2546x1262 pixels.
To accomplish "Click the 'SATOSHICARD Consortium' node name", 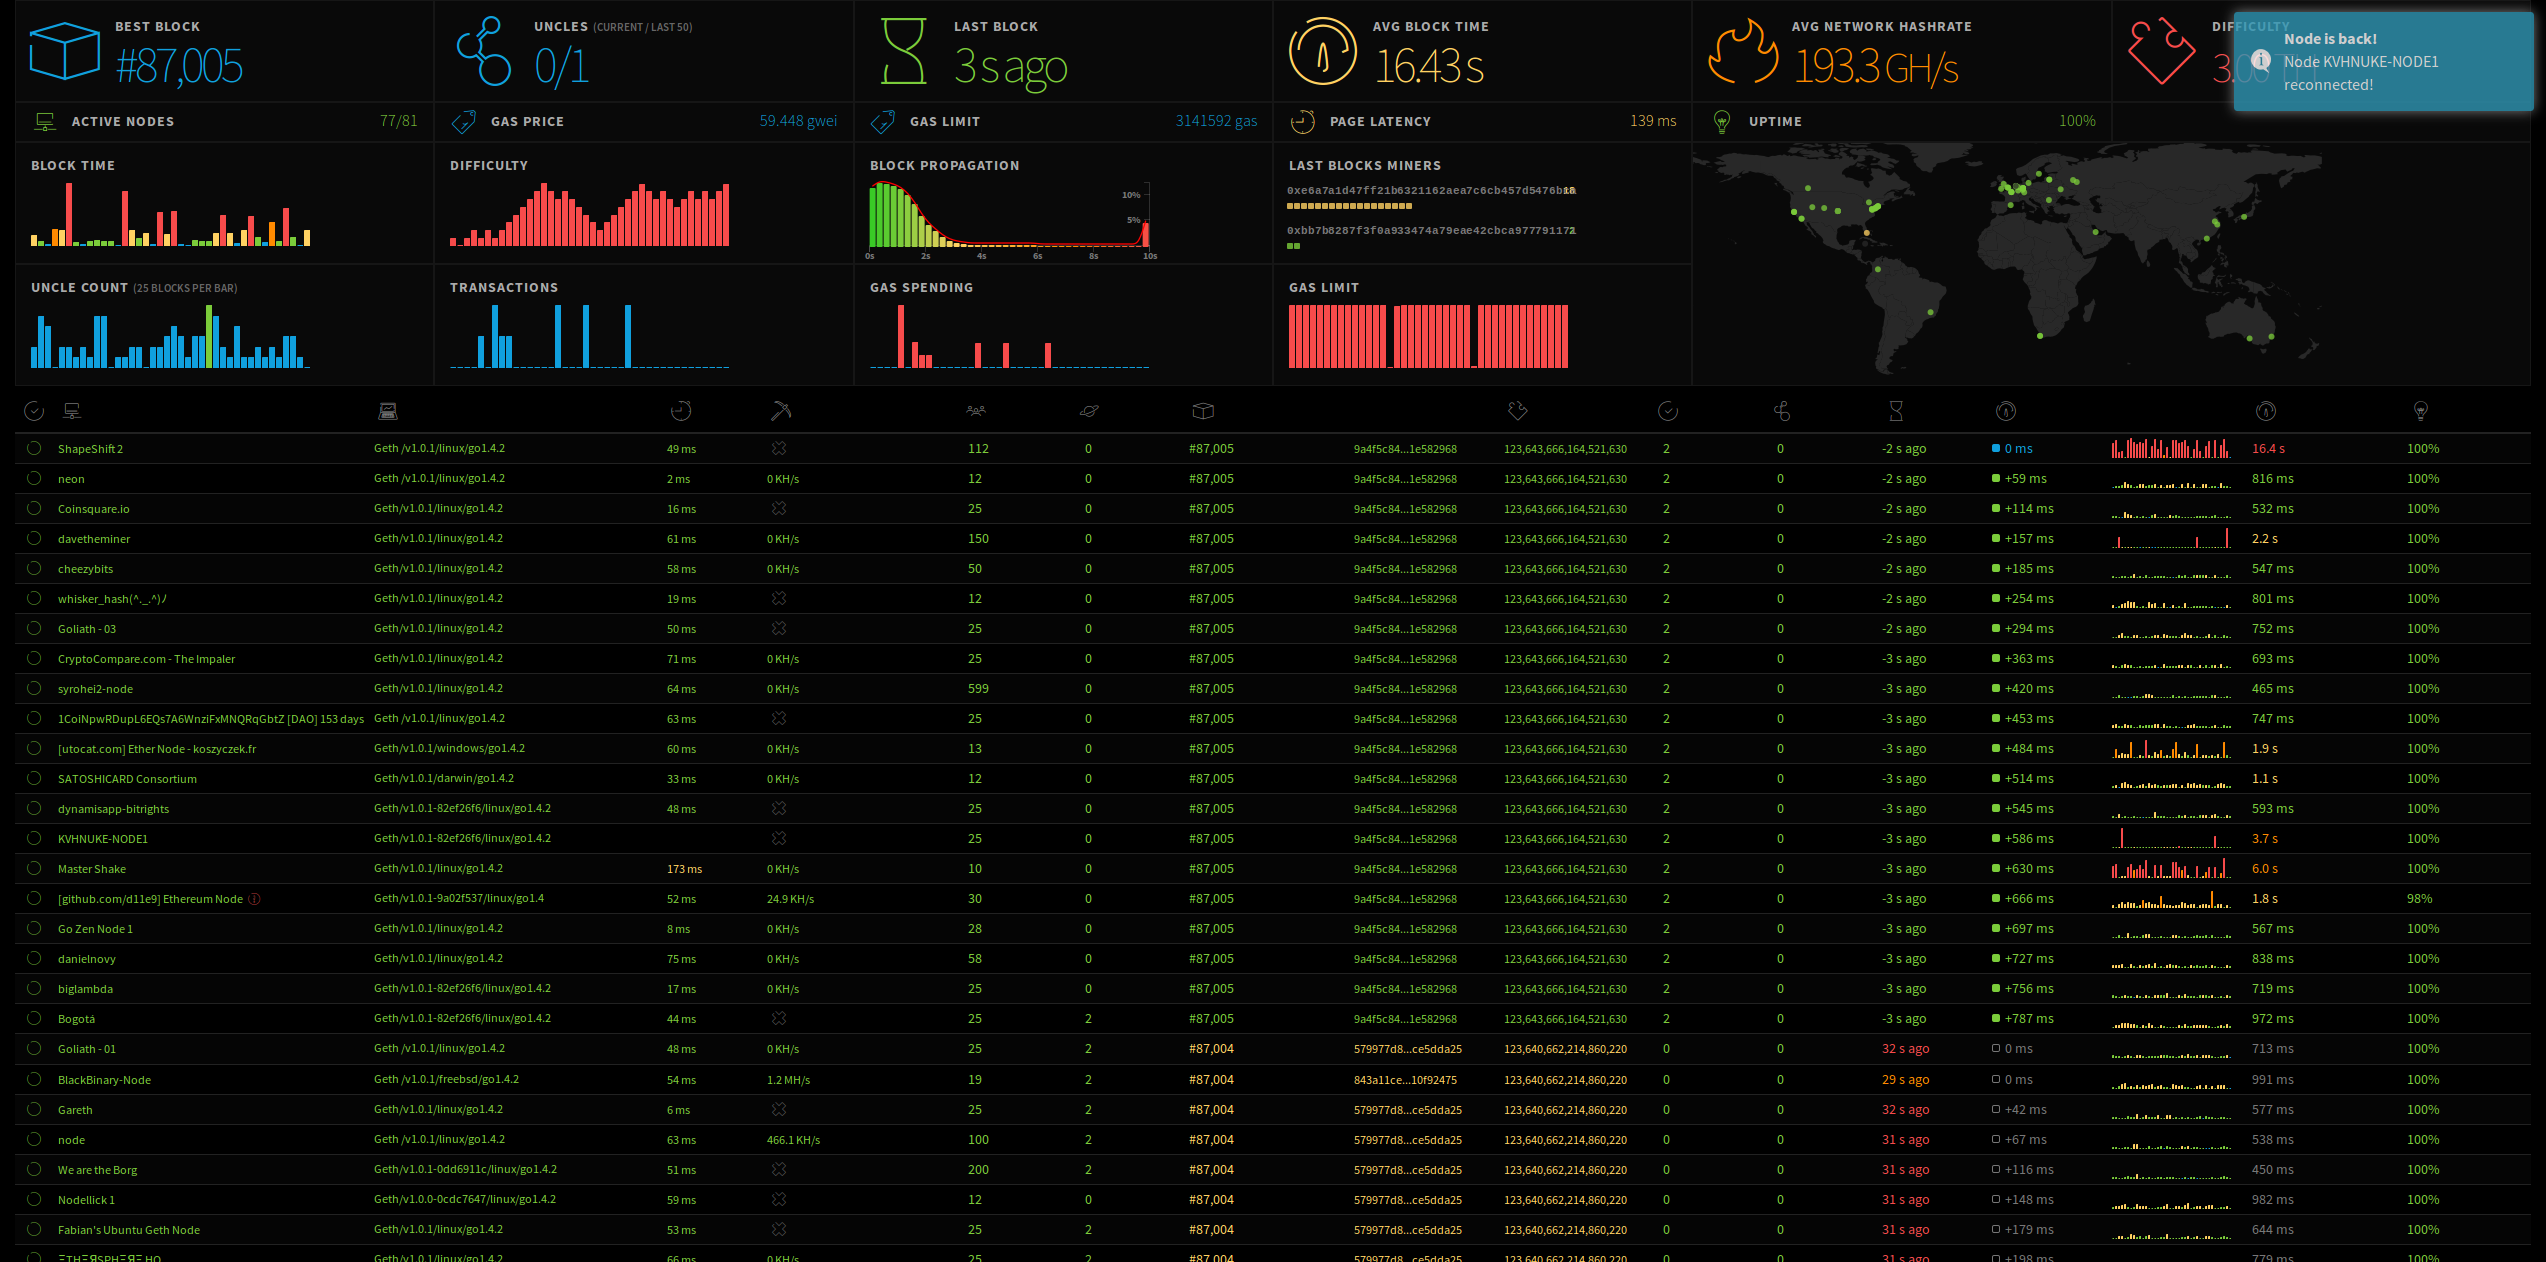I will tap(127, 779).
